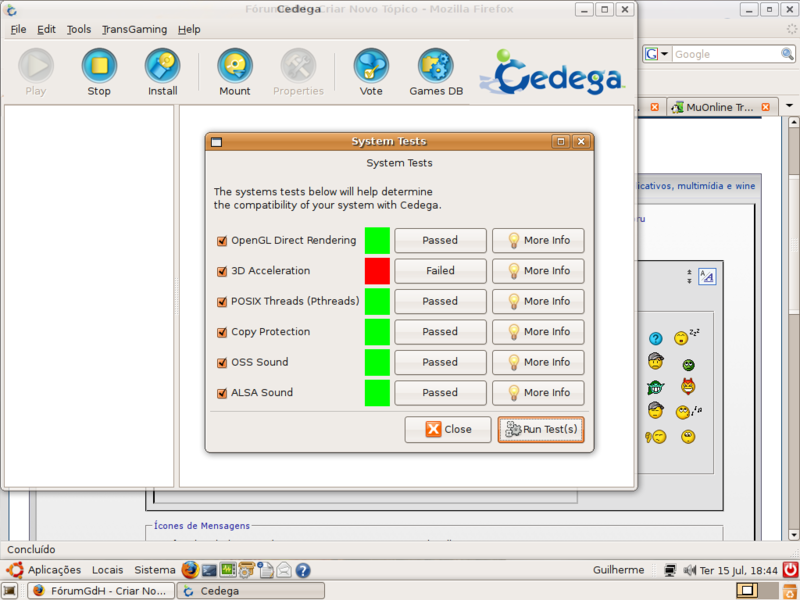800x600 pixels.
Task: Close the MuOnline tab with its red X
Action: pyautogui.click(x=765, y=107)
